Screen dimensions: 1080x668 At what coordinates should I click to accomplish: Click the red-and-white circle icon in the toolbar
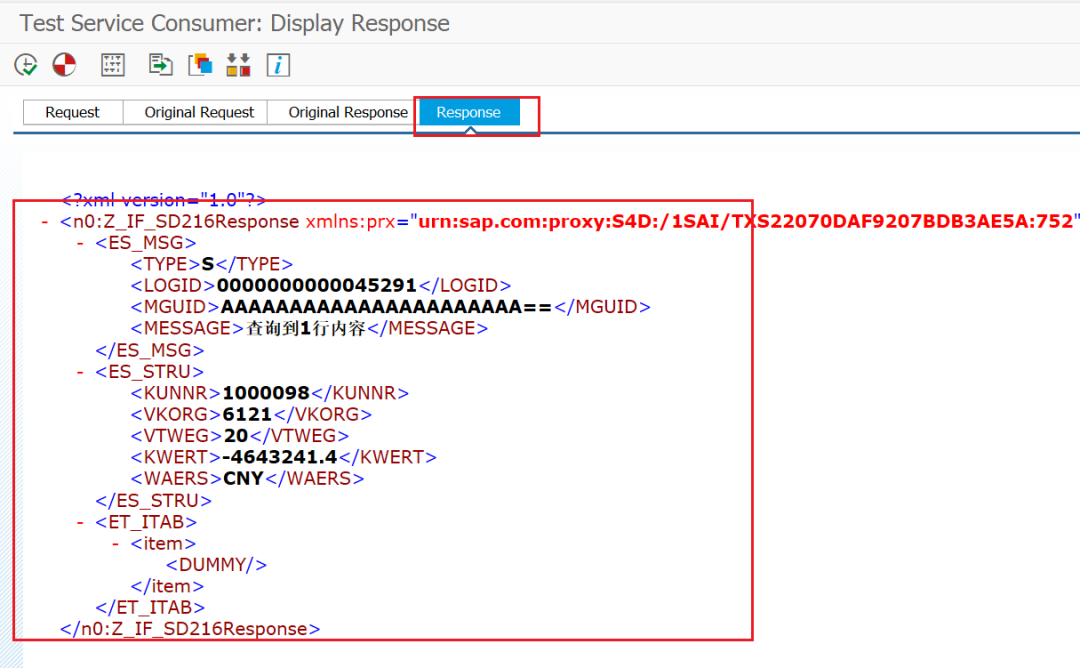pyautogui.click(x=64, y=65)
